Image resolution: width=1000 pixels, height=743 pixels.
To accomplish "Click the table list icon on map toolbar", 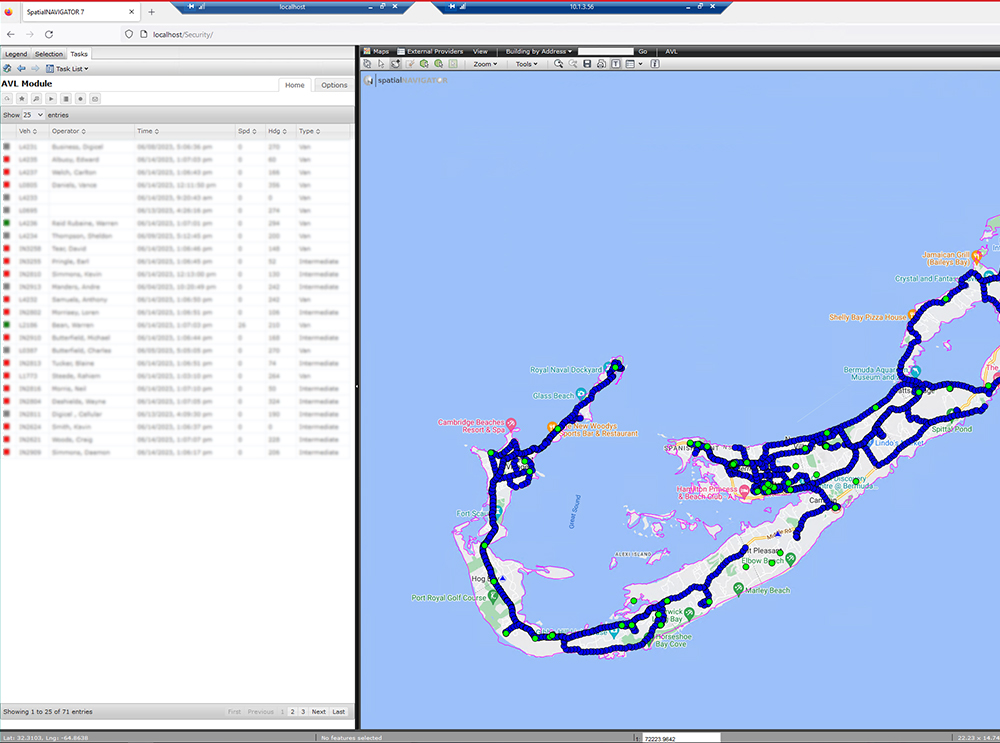I will (x=630, y=64).
